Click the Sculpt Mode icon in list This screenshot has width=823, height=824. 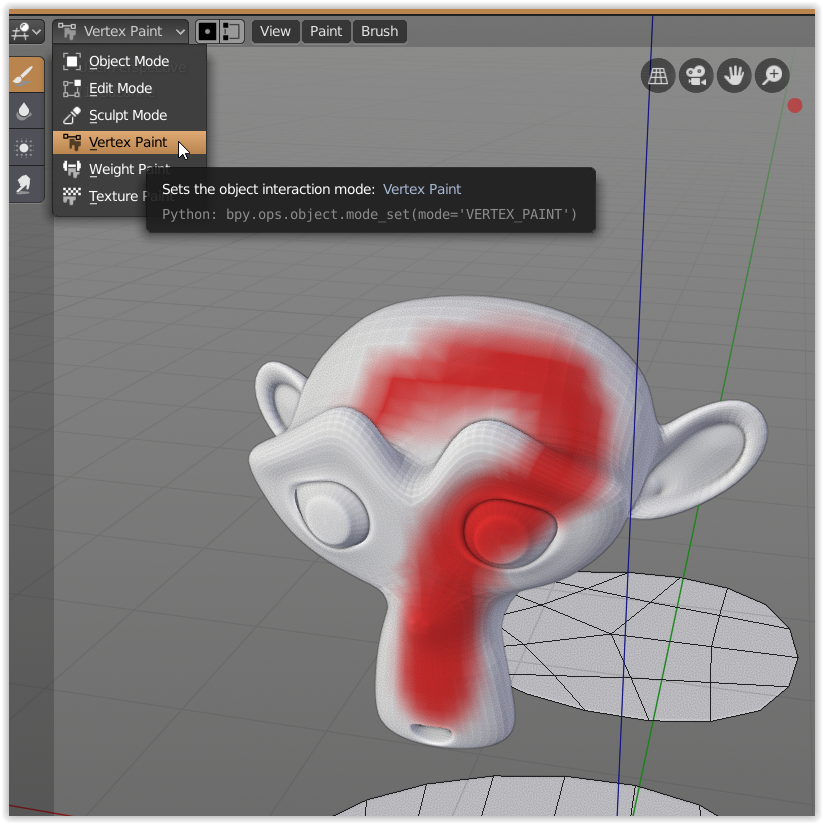pyautogui.click(x=72, y=115)
